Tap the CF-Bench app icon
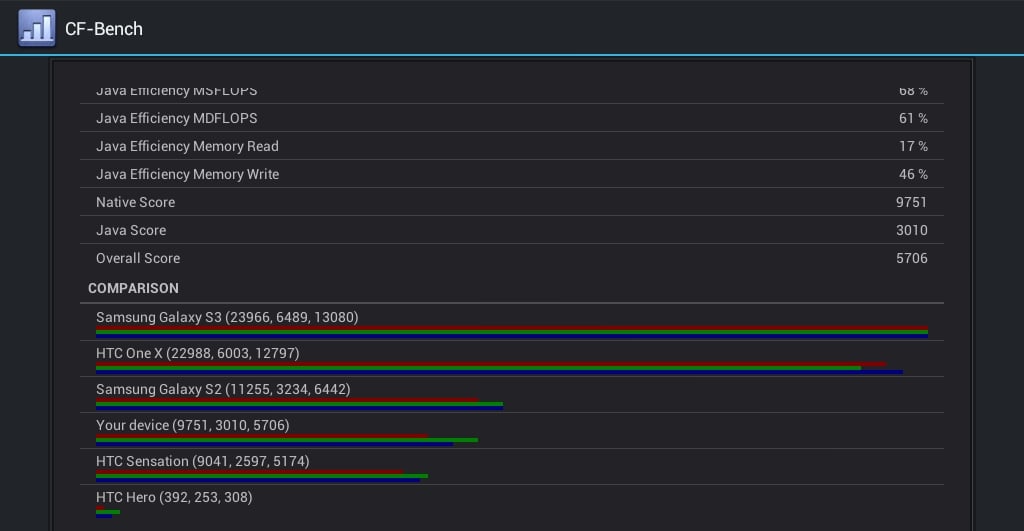Screen dimensions: 1024x531 37,28
